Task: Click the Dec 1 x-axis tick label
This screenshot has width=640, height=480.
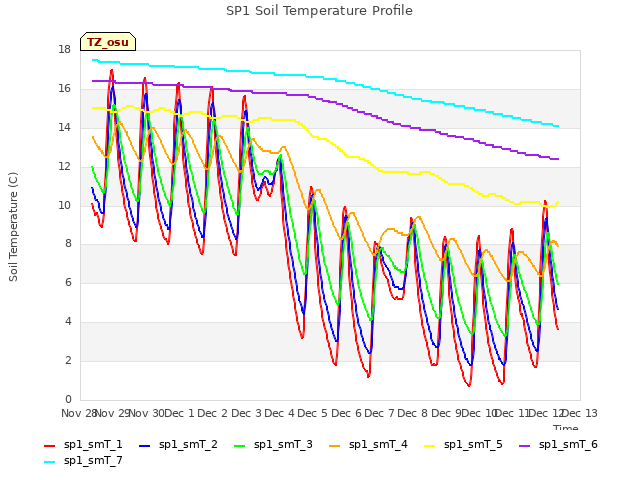Action: tap(179, 413)
